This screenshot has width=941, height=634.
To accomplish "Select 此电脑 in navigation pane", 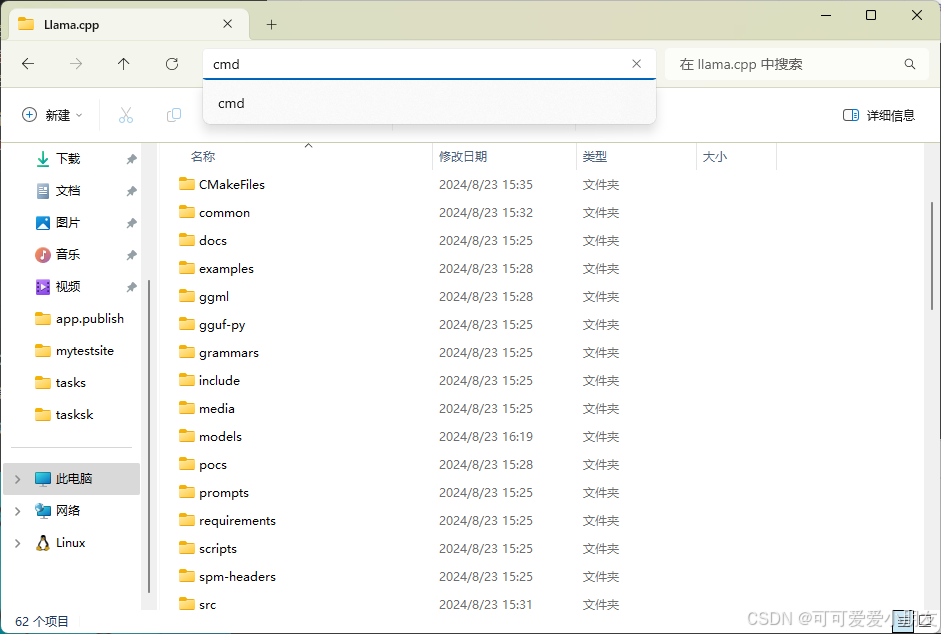I will click(71, 479).
